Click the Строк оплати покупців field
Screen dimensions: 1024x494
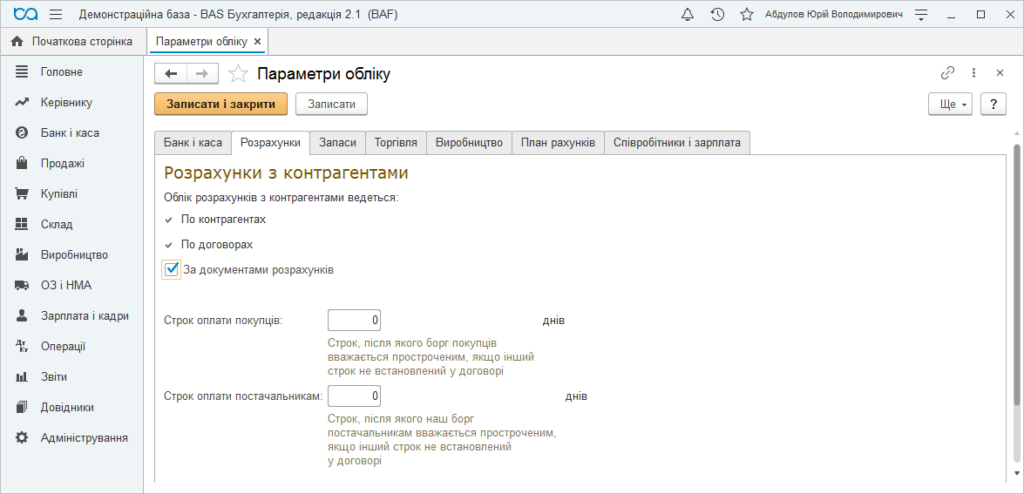point(354,321)
